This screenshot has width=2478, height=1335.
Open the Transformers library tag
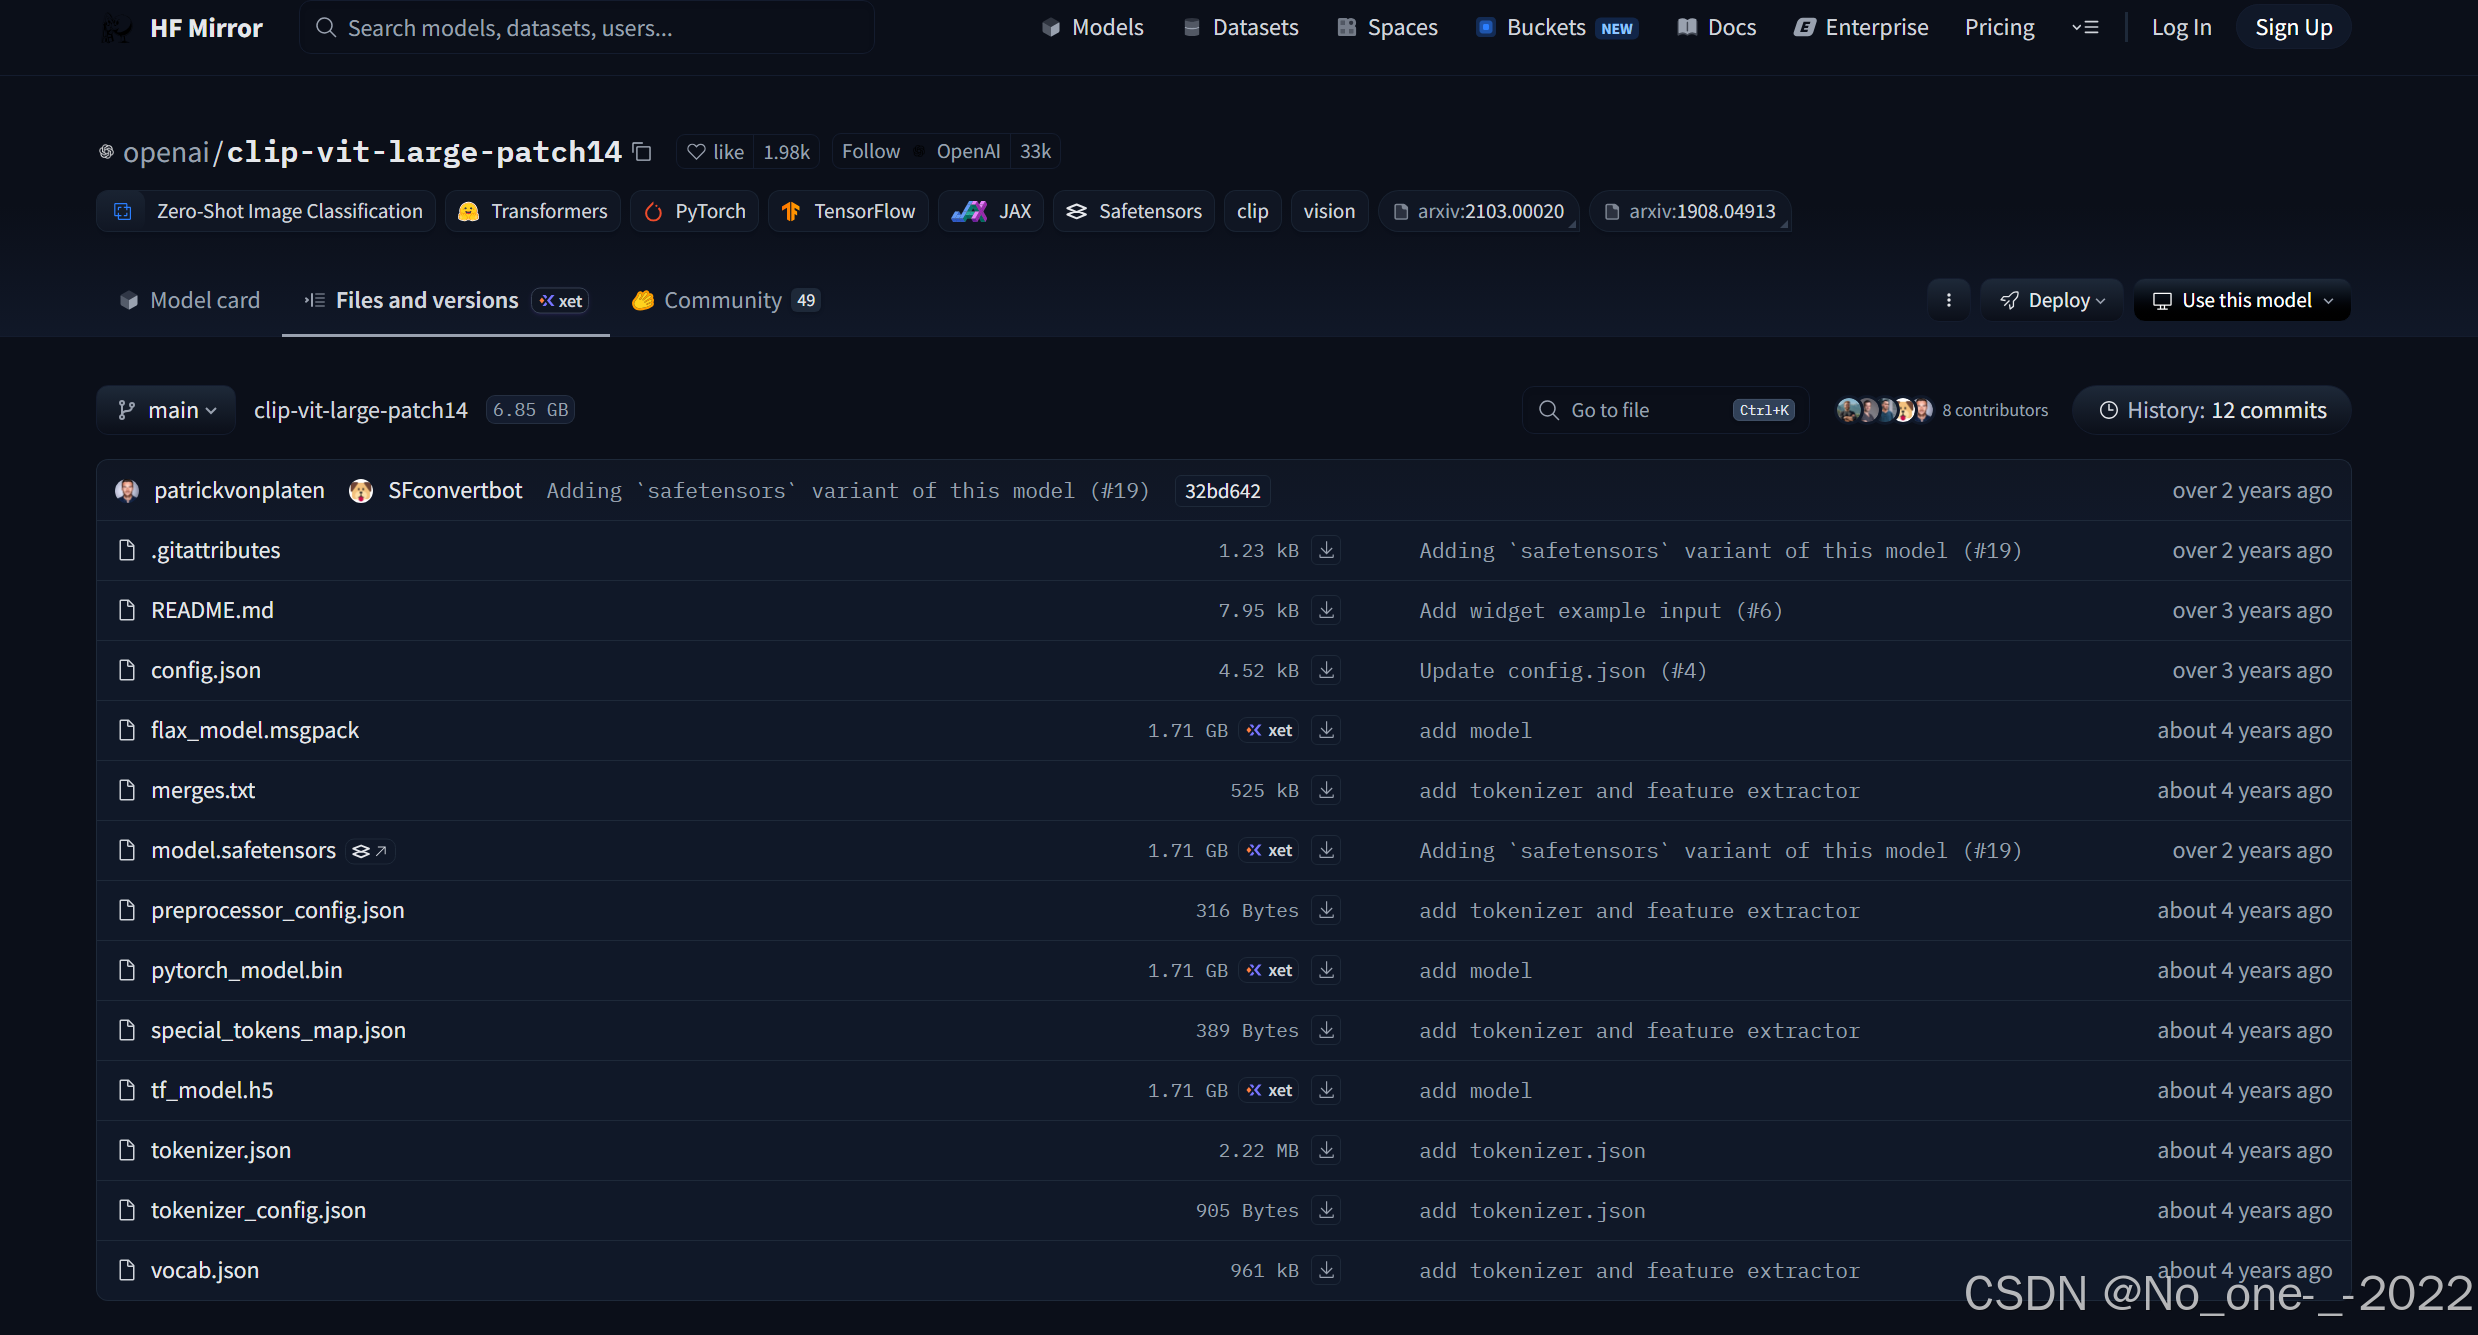(x=533, y=211)
